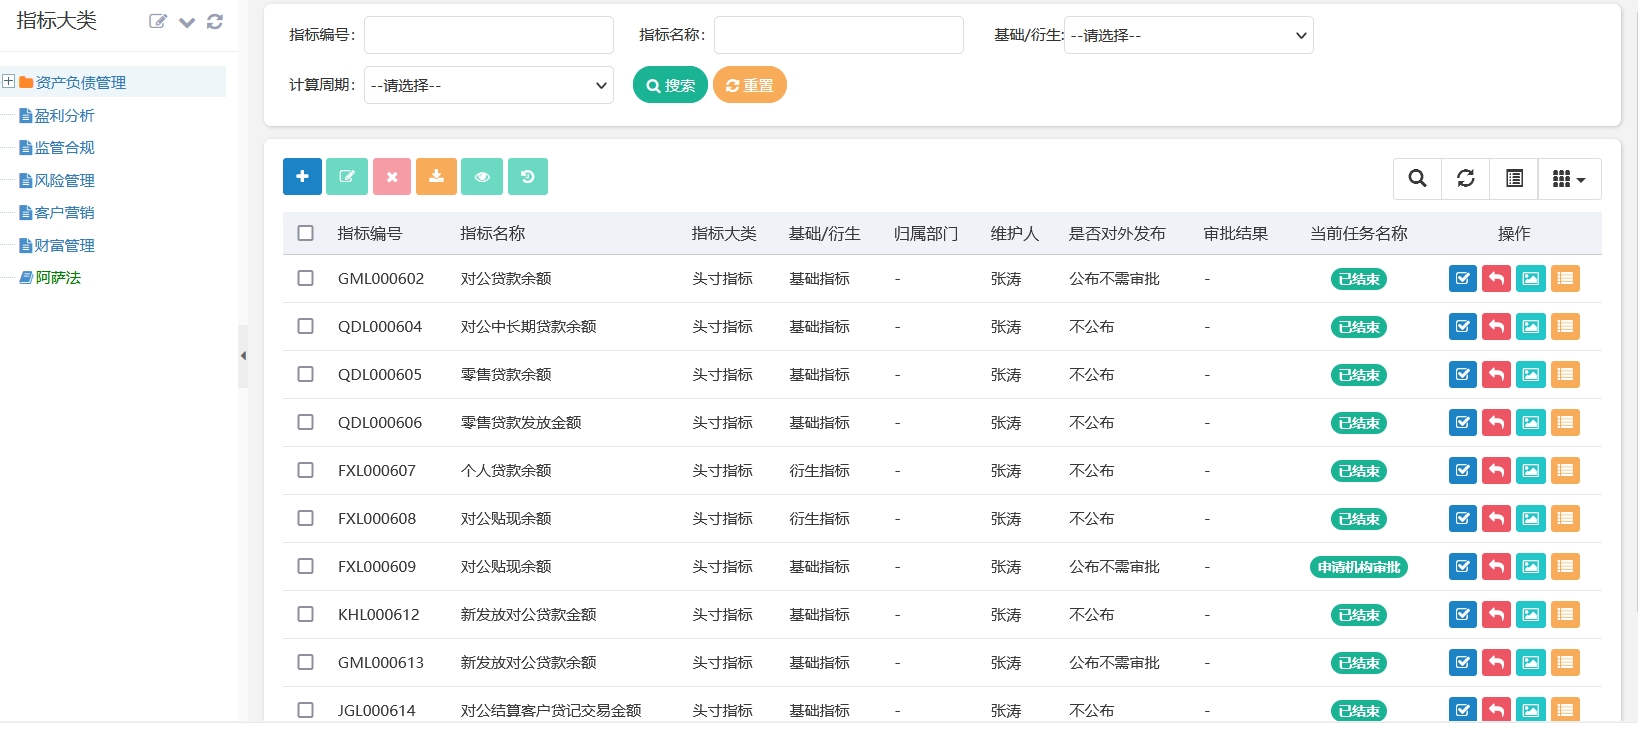Collapse the left sidebar with the arrow handle
This screenshot has width=1638, height=732.
point(243,356)
